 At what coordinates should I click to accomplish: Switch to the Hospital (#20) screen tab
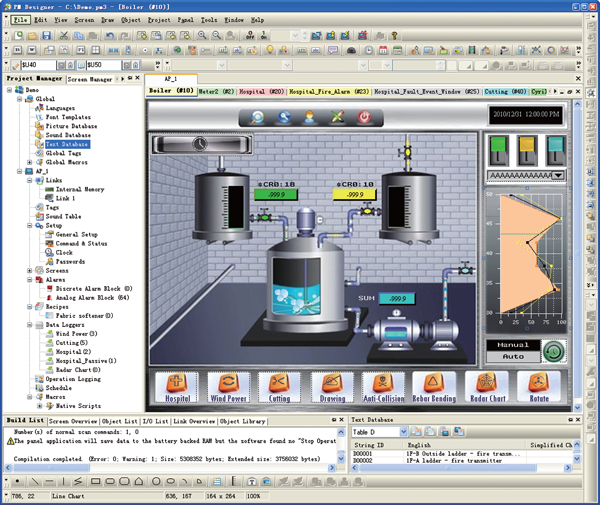[262, 91]
